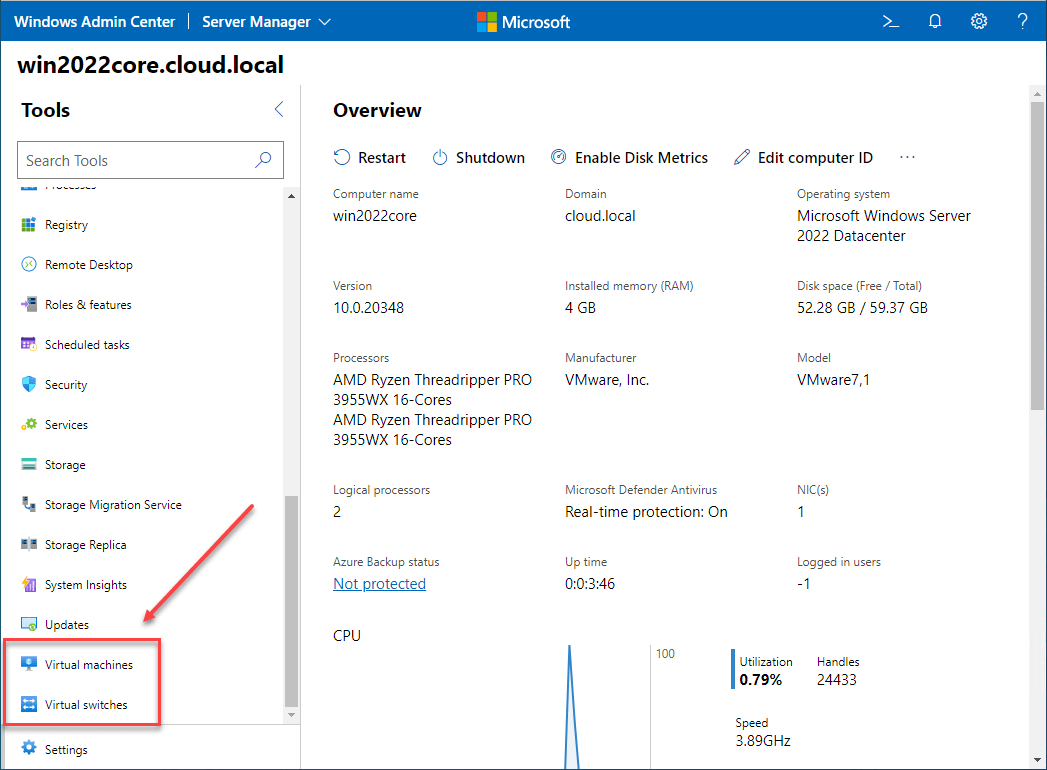
Task: Click Enable Disk Metrics label
Action: tap(641, 158)
